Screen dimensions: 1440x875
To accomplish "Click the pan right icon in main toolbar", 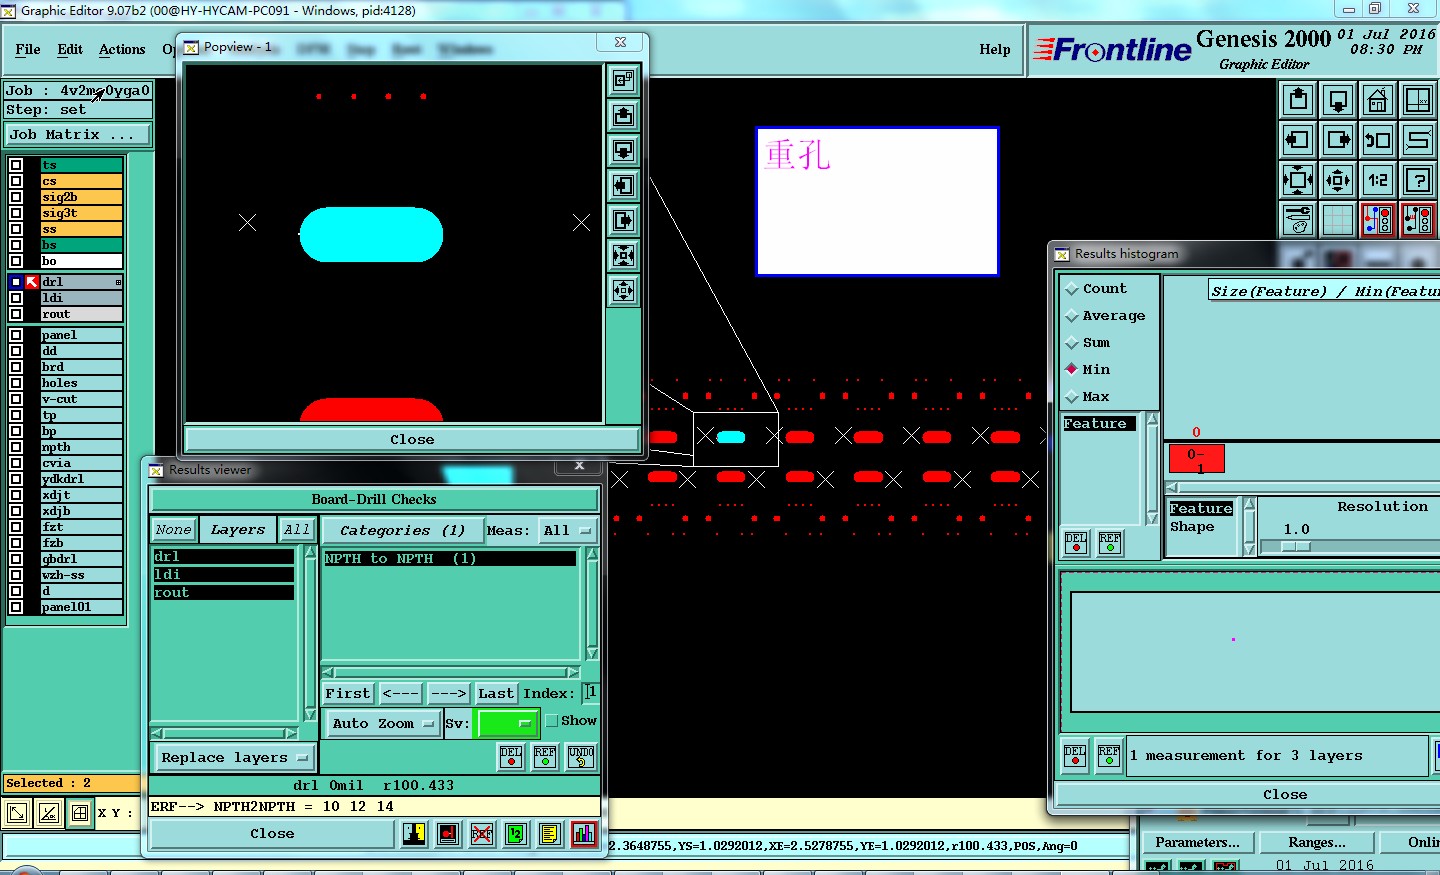I will pyautogui.click(x=1338, y=140).
